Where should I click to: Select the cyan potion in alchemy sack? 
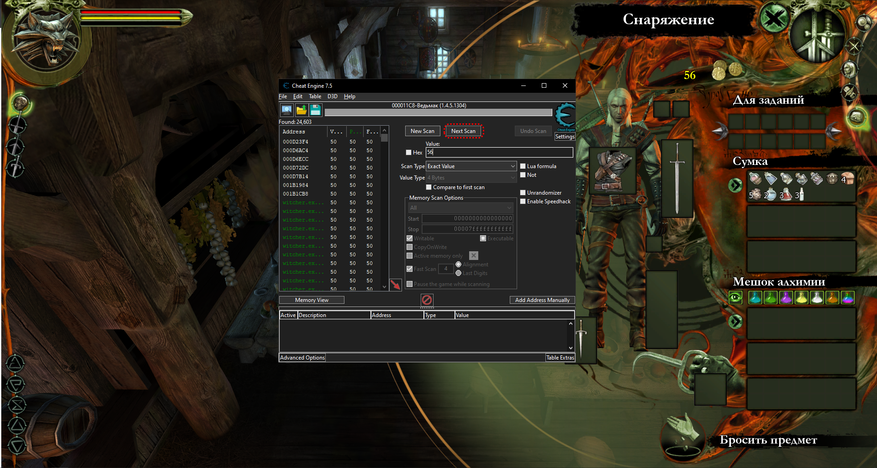tap(756, 297)
